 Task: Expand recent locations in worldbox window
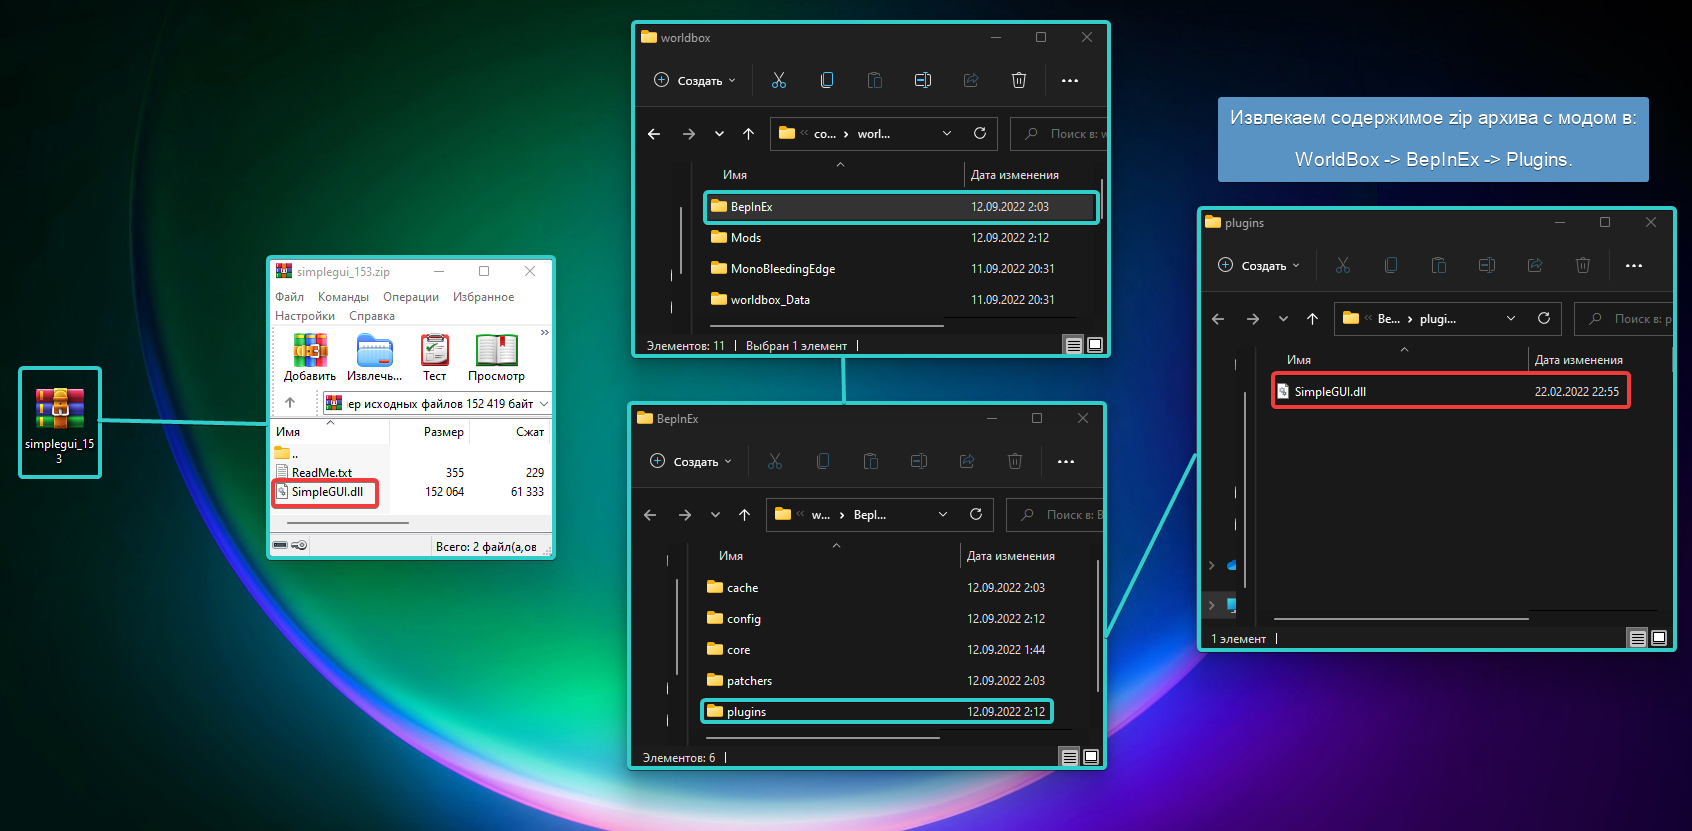pos(719,133)
